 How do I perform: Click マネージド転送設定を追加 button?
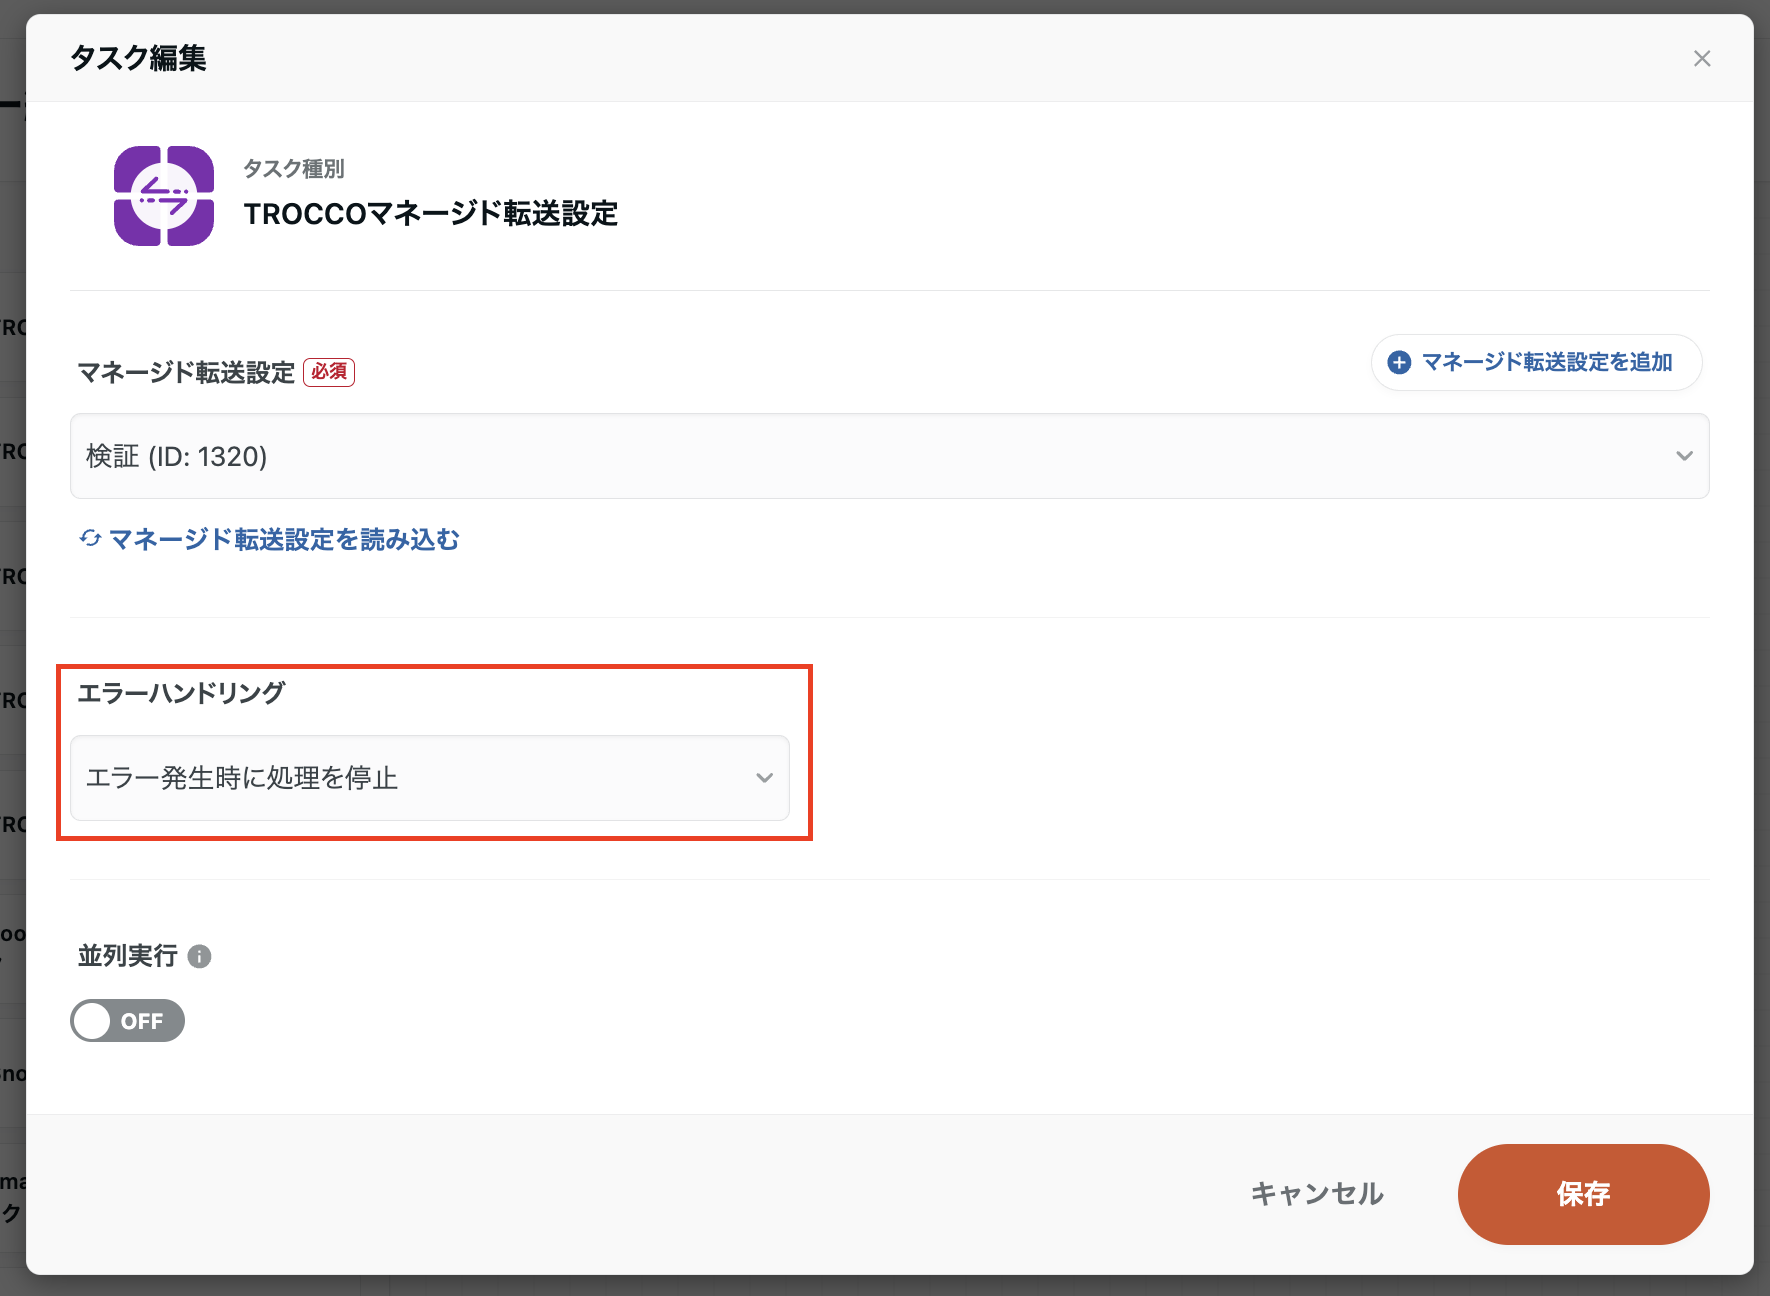1535,363
